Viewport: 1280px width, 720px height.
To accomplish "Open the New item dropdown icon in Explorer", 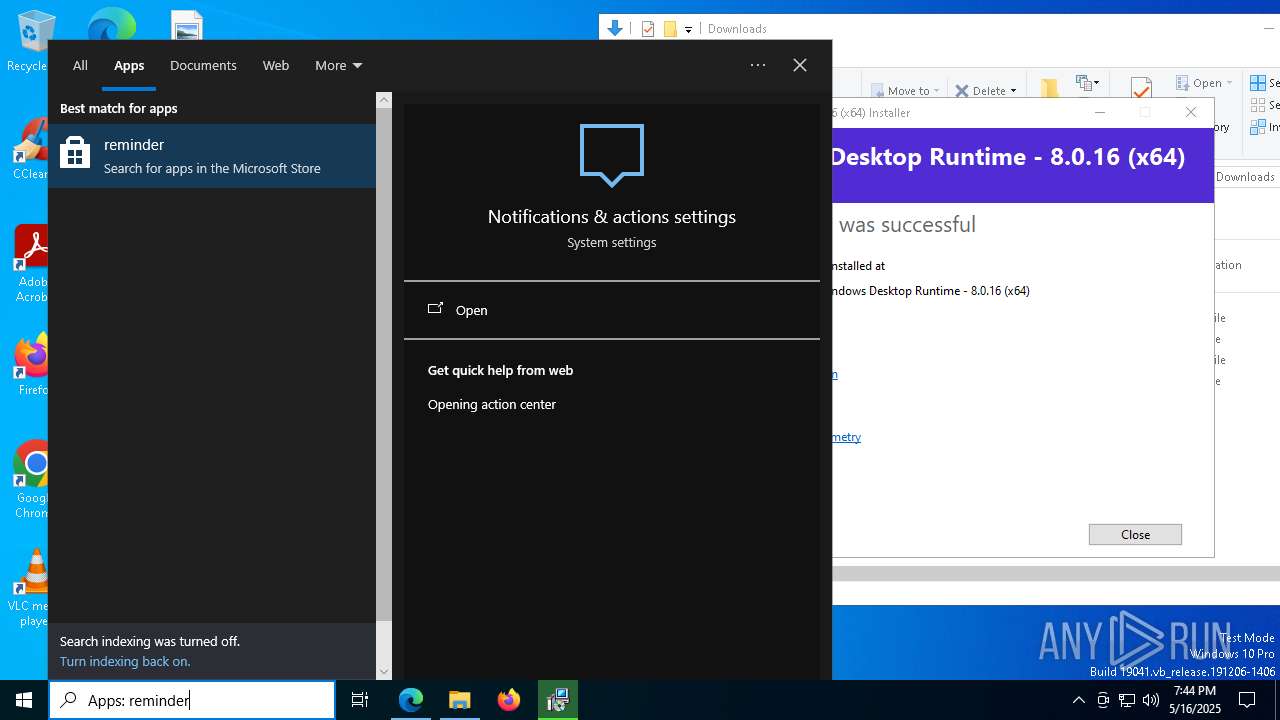I will coord(1087,83).
